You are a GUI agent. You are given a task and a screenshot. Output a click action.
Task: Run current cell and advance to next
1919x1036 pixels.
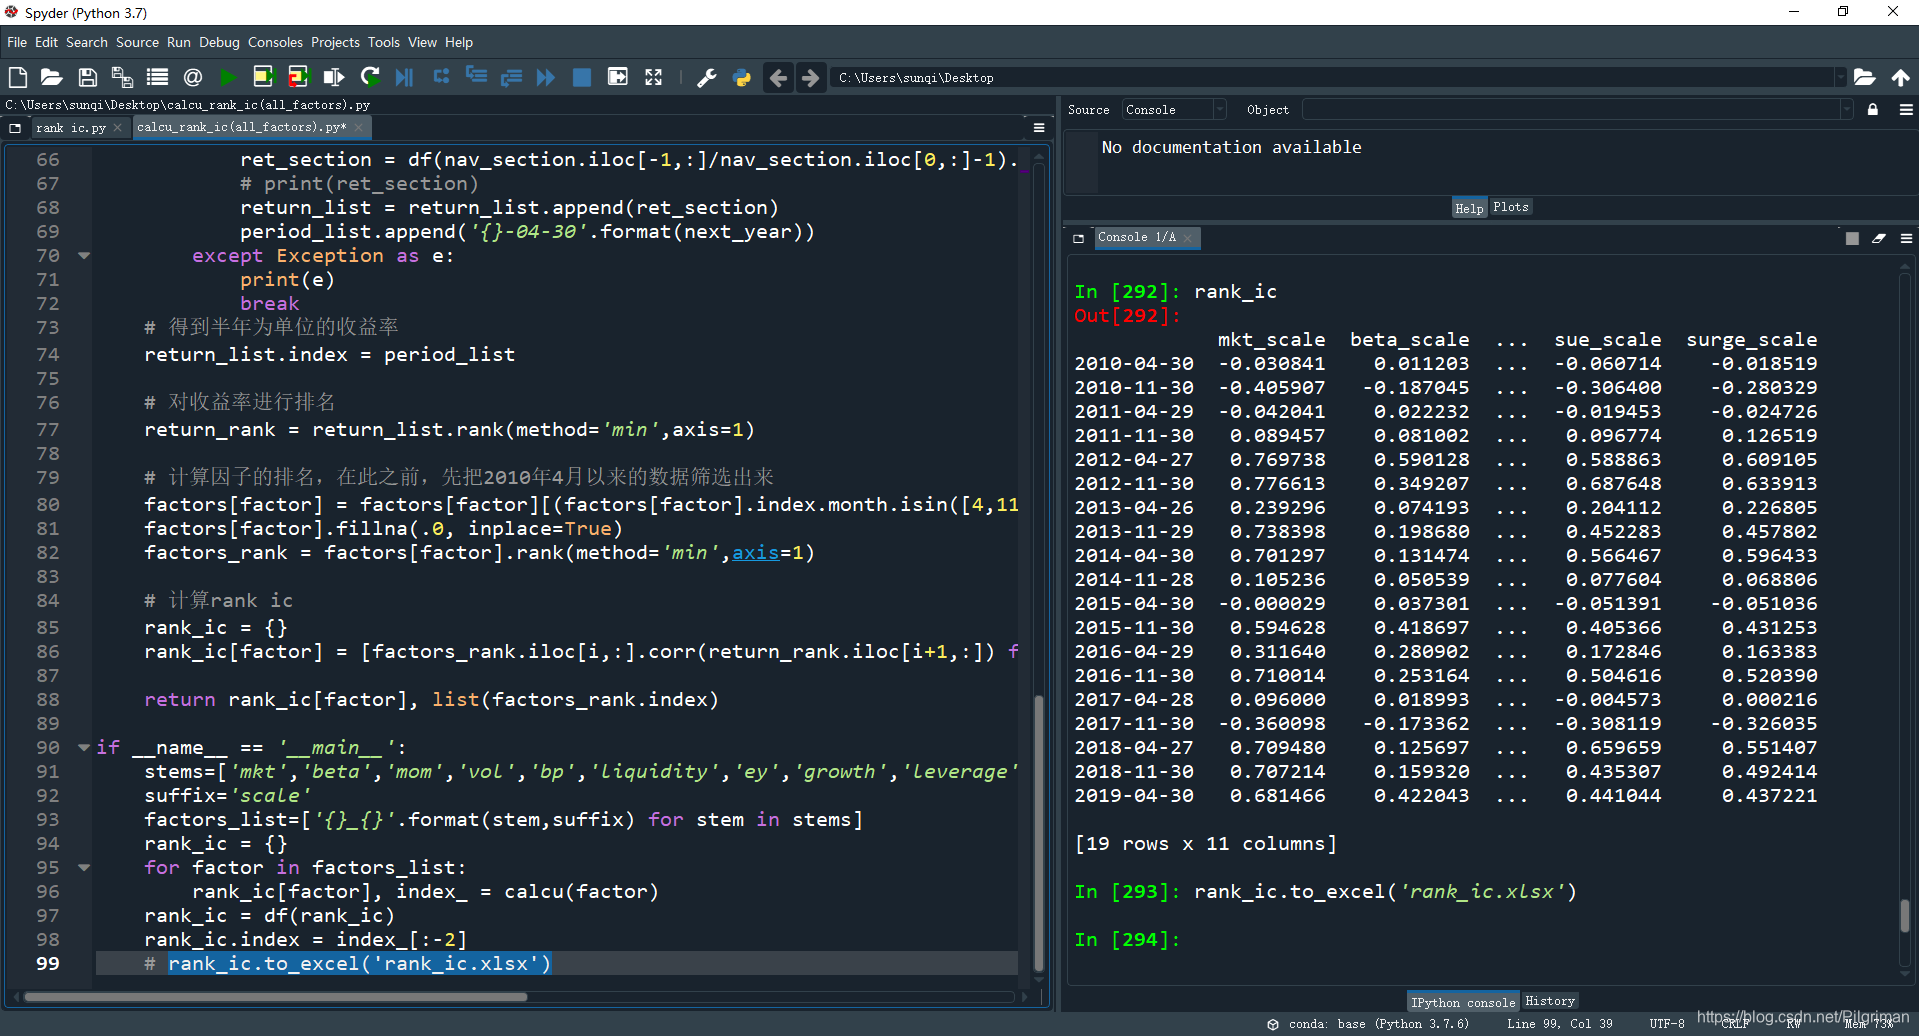pyautogui.click(x=298, y=77)
